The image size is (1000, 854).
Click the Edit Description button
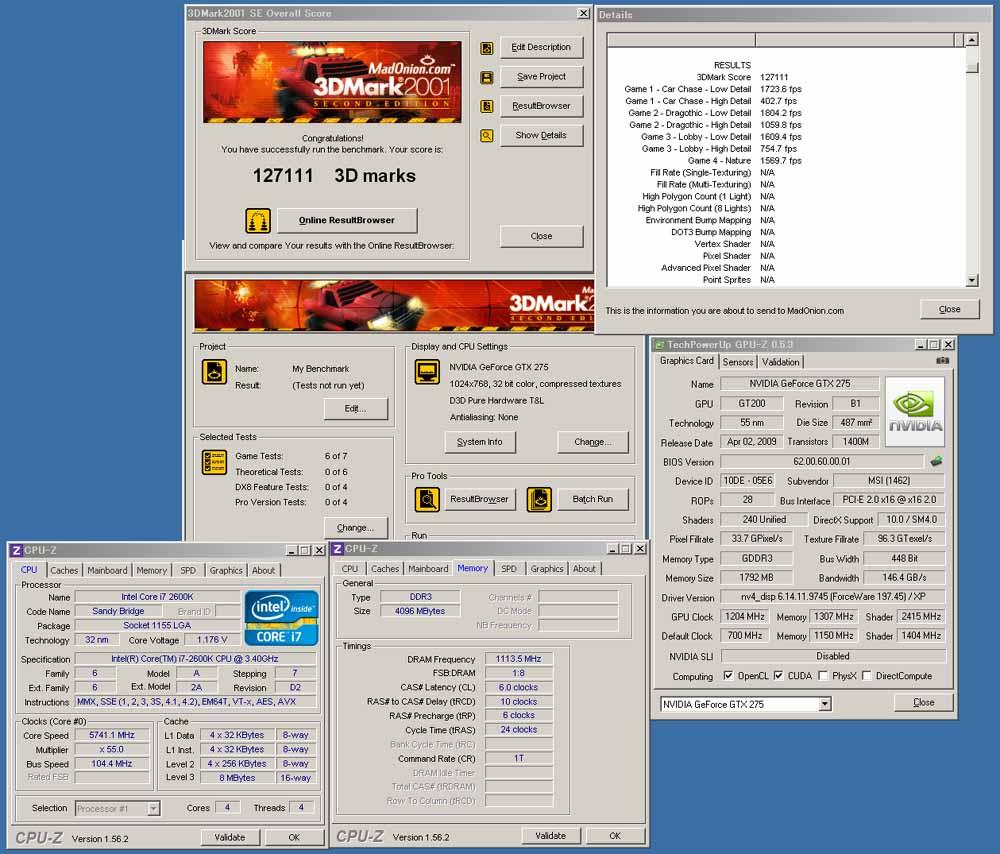[x=541, y=47]
